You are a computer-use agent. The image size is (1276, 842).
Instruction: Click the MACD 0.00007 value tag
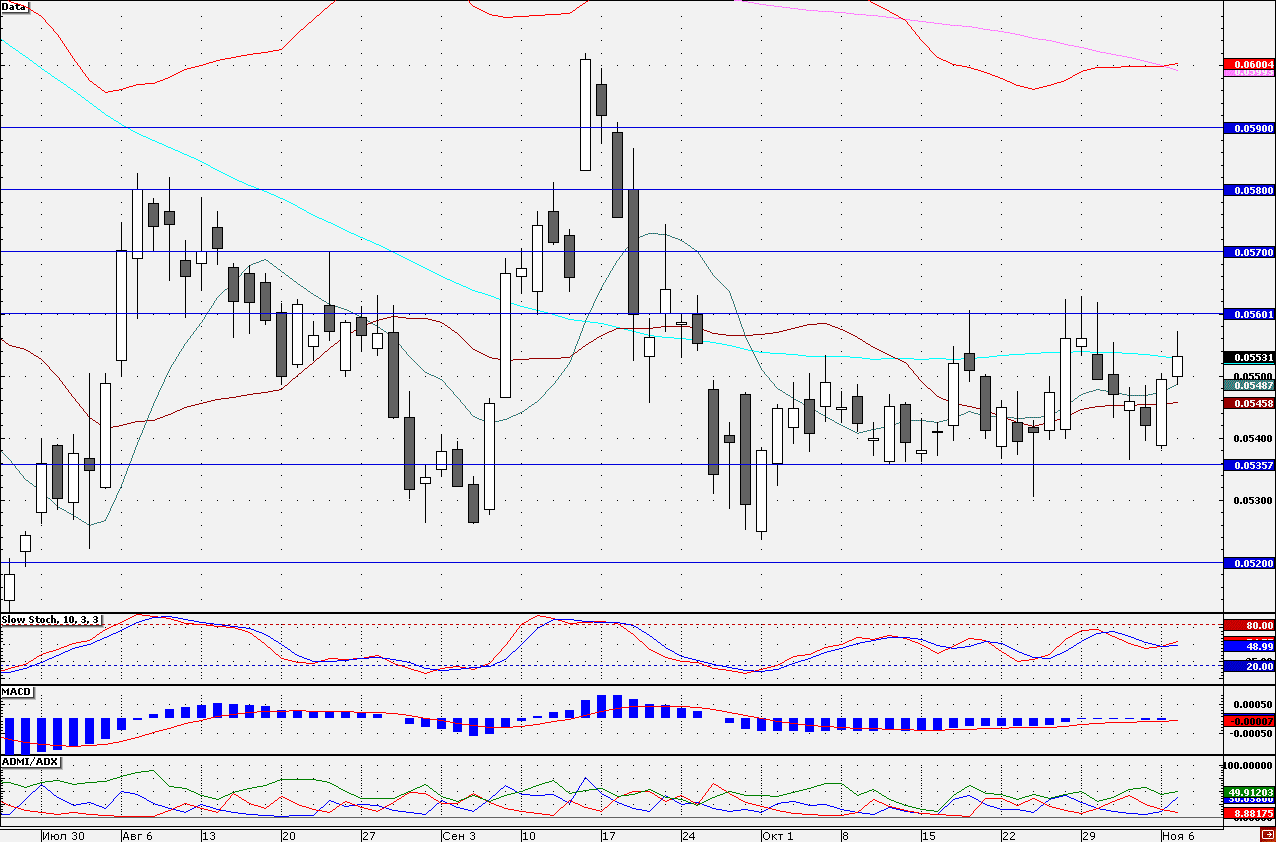click(1250, 721)
